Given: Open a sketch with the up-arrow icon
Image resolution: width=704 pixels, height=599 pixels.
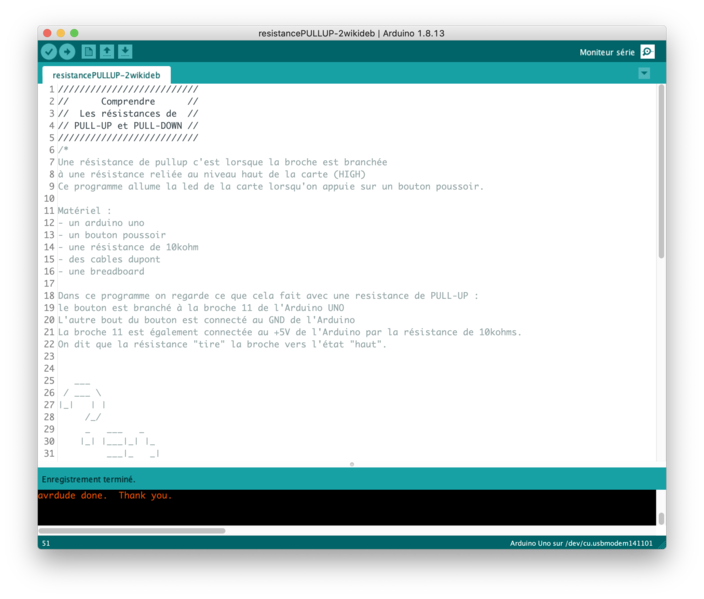Looking at the screenshot, I should 107,52.
